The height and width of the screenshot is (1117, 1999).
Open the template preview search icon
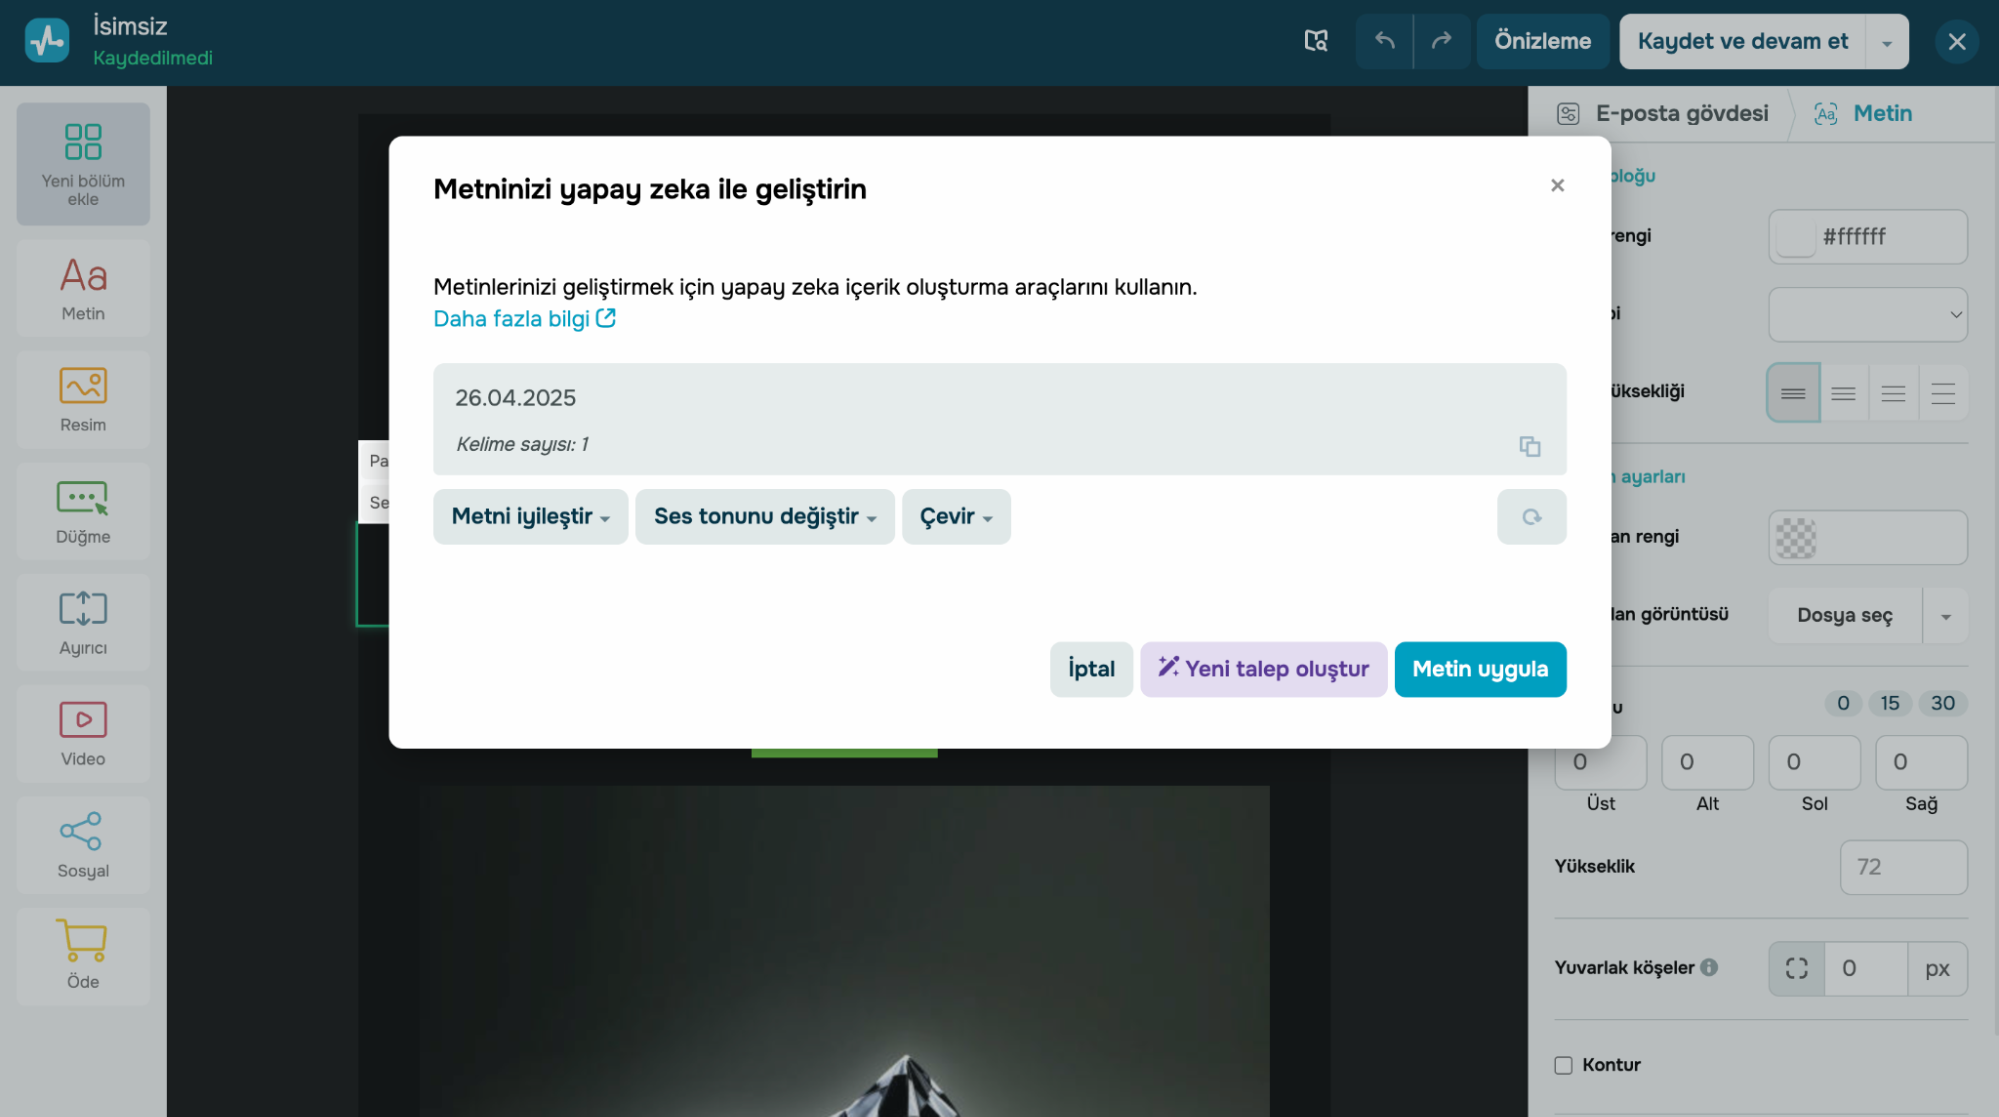1316,41
